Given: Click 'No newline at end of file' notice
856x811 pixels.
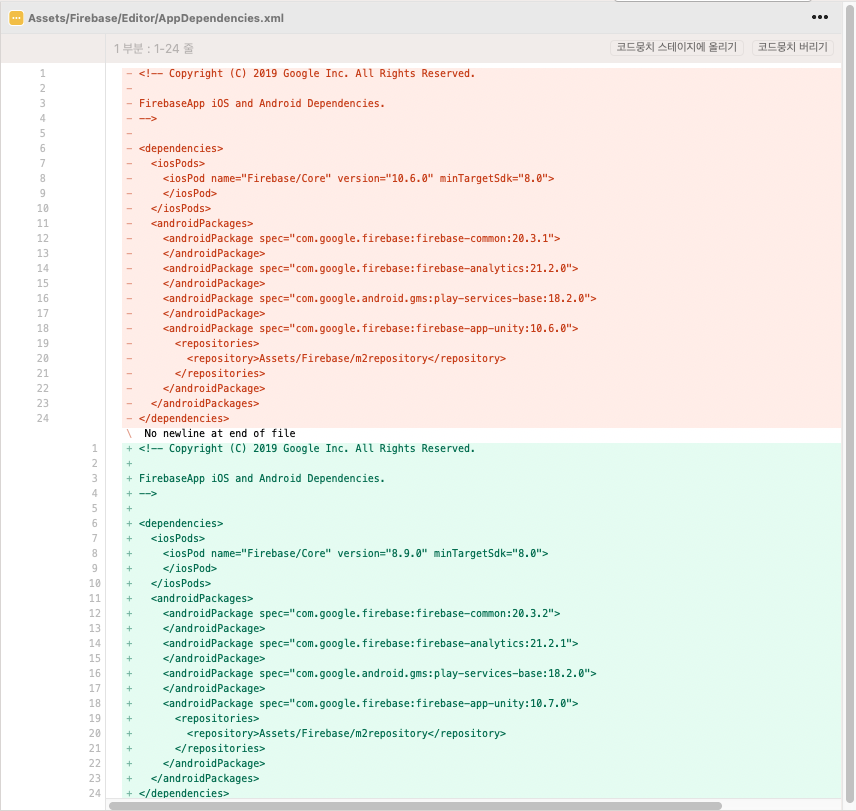Looking at the screenshot, I should 219,433.
